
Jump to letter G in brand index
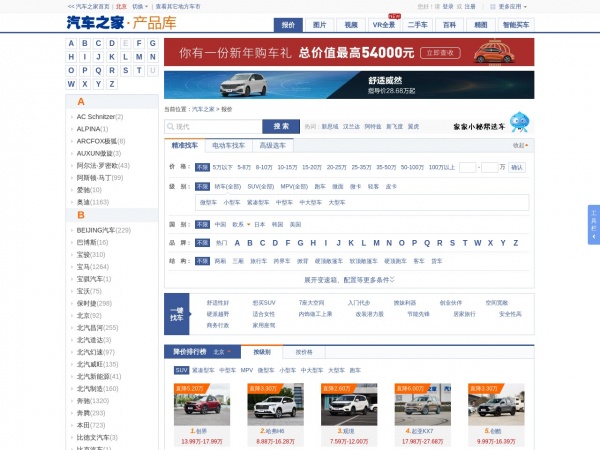pos(153,43)
